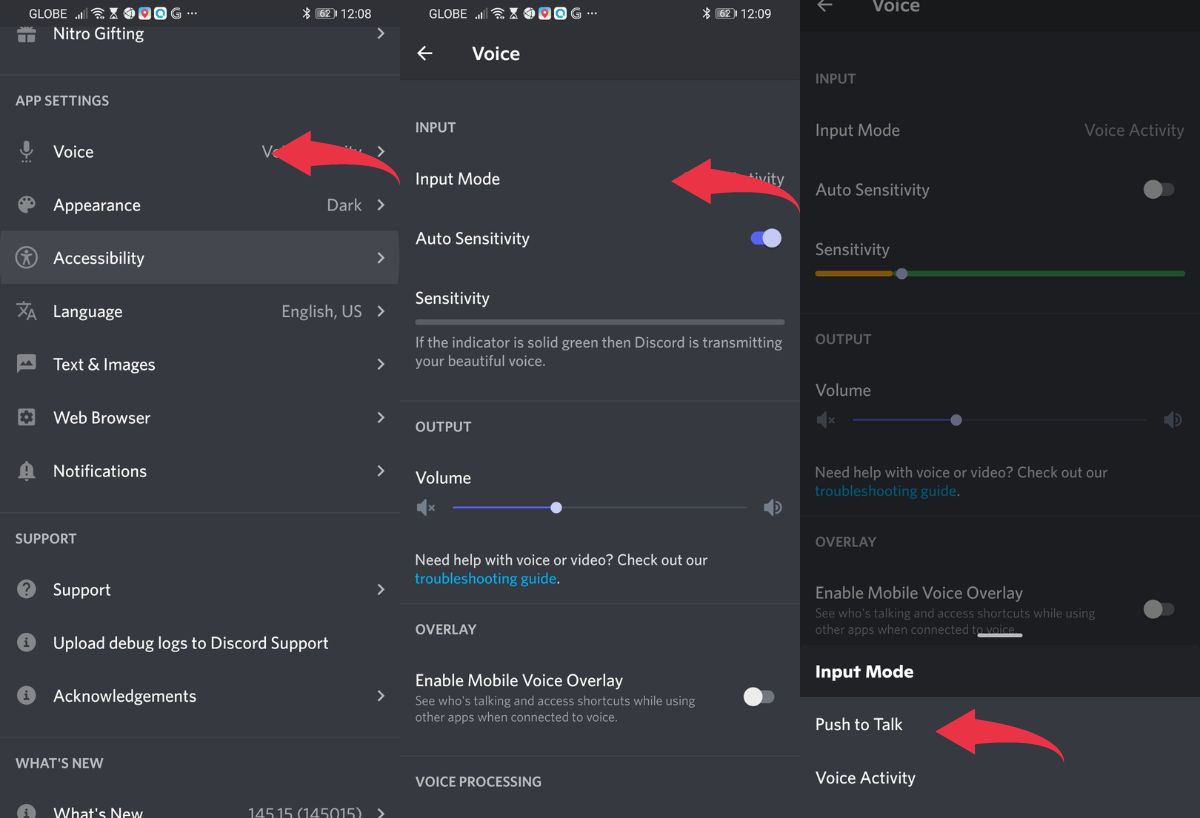Screen dimensions: 1200x818
Task: Click the output Volume slider handle
Action: (x=556, y=508)
